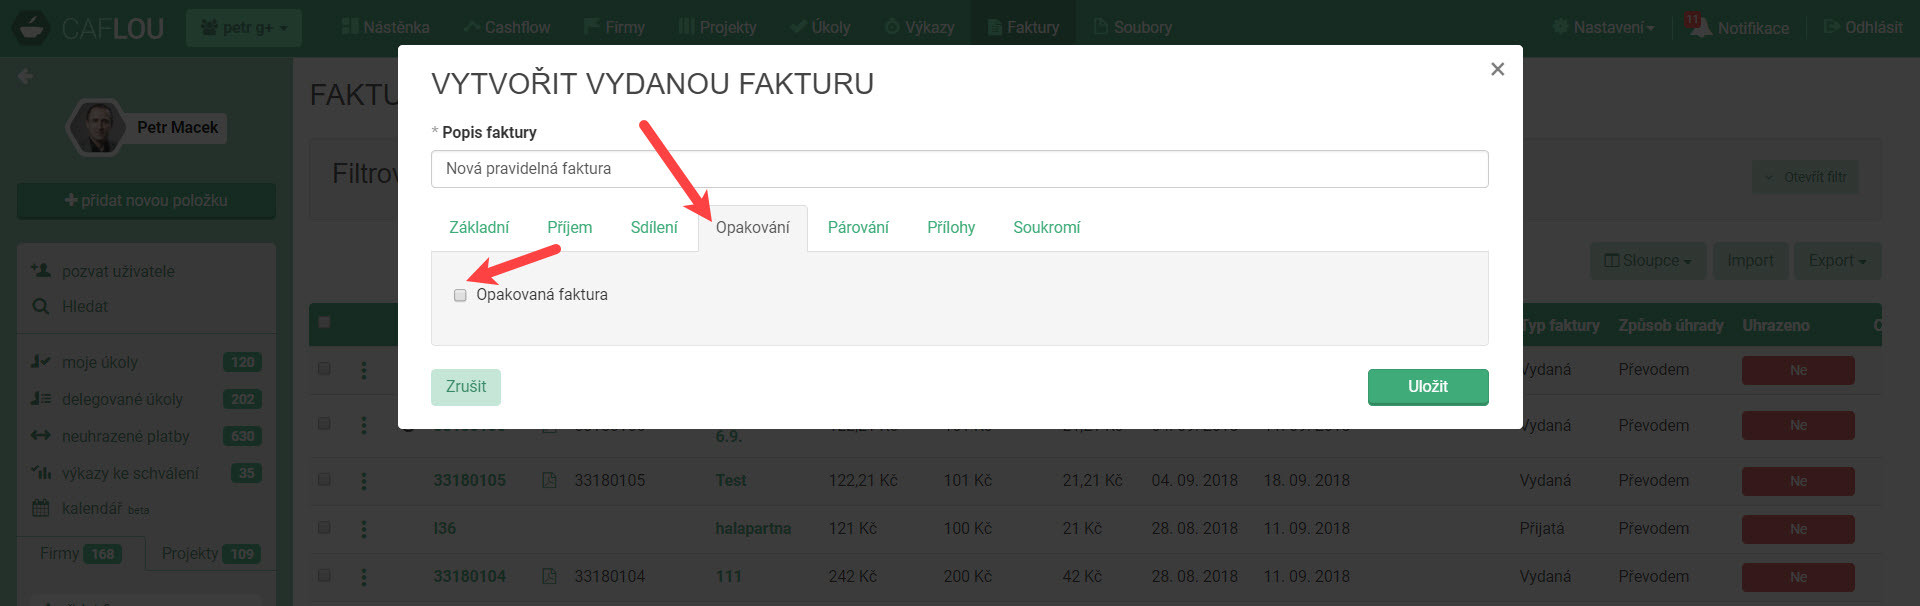Image resolution: width=1920 pixels, height=606 pixels.
Task: Enable the Opakovaná faktura checkbox
Action: 460,295
